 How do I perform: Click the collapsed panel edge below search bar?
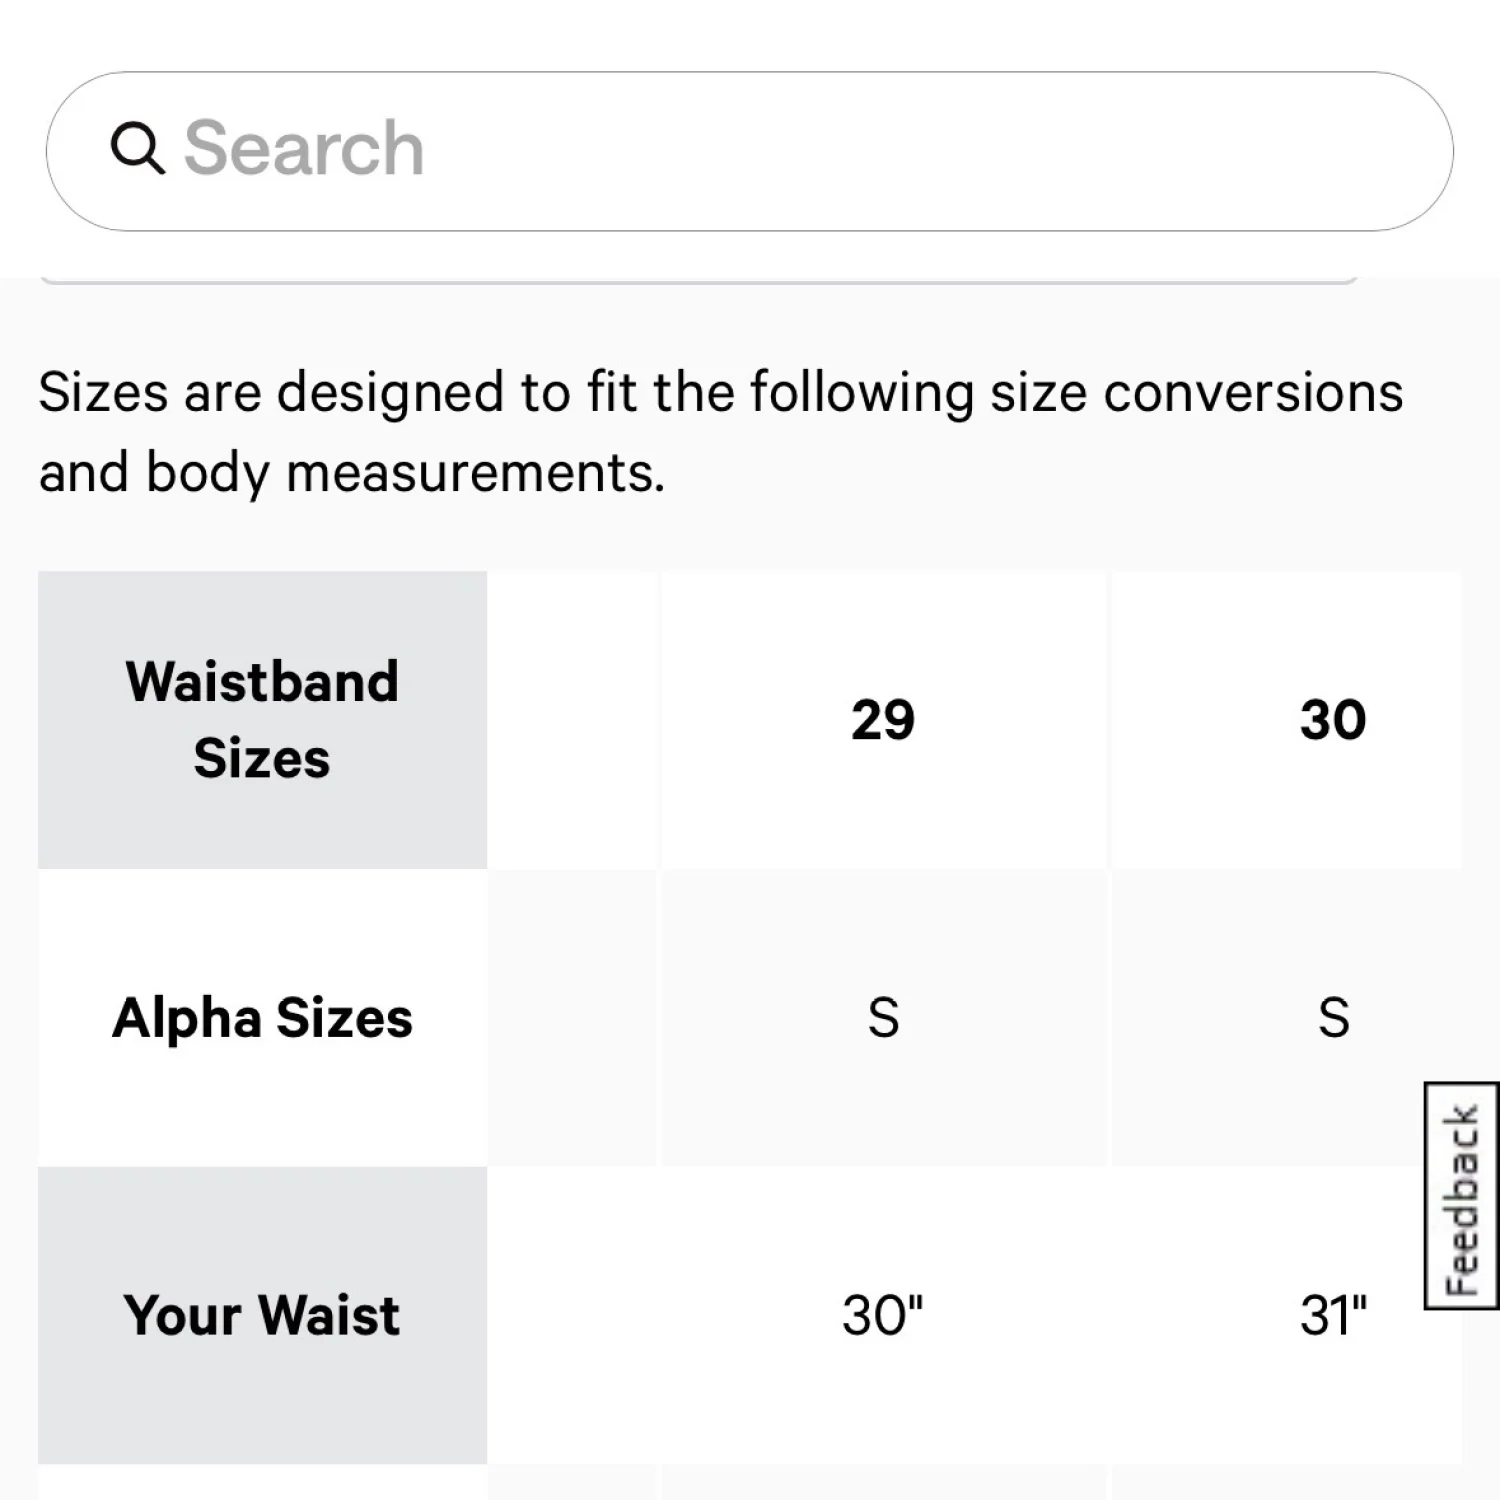pyautogui.click(x=700, y=281)
